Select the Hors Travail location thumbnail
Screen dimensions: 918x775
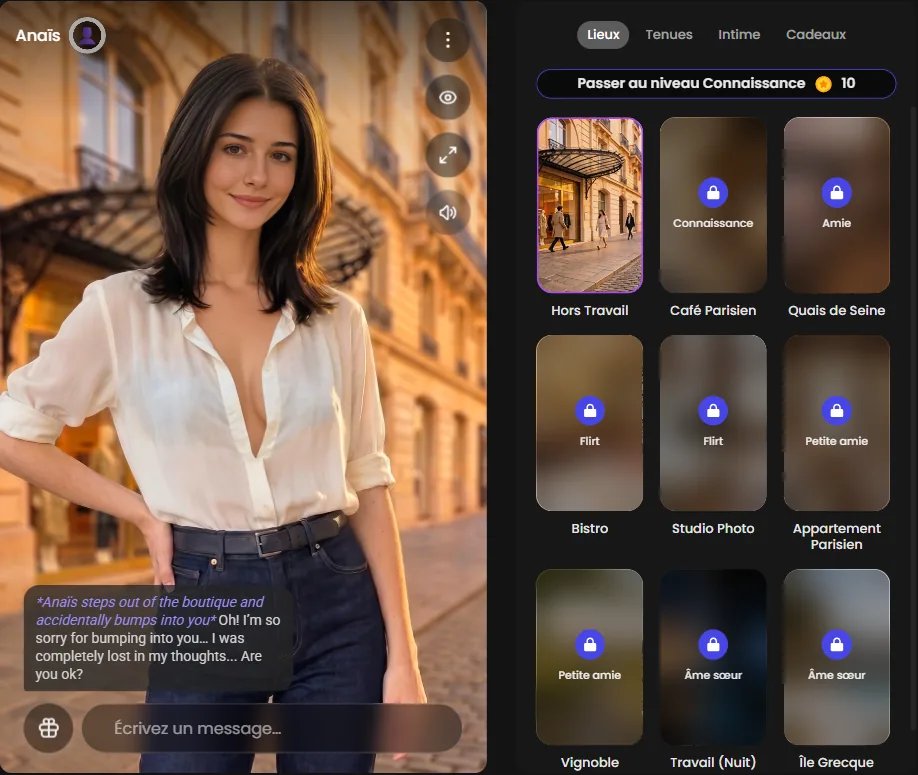tap(590, 205)
